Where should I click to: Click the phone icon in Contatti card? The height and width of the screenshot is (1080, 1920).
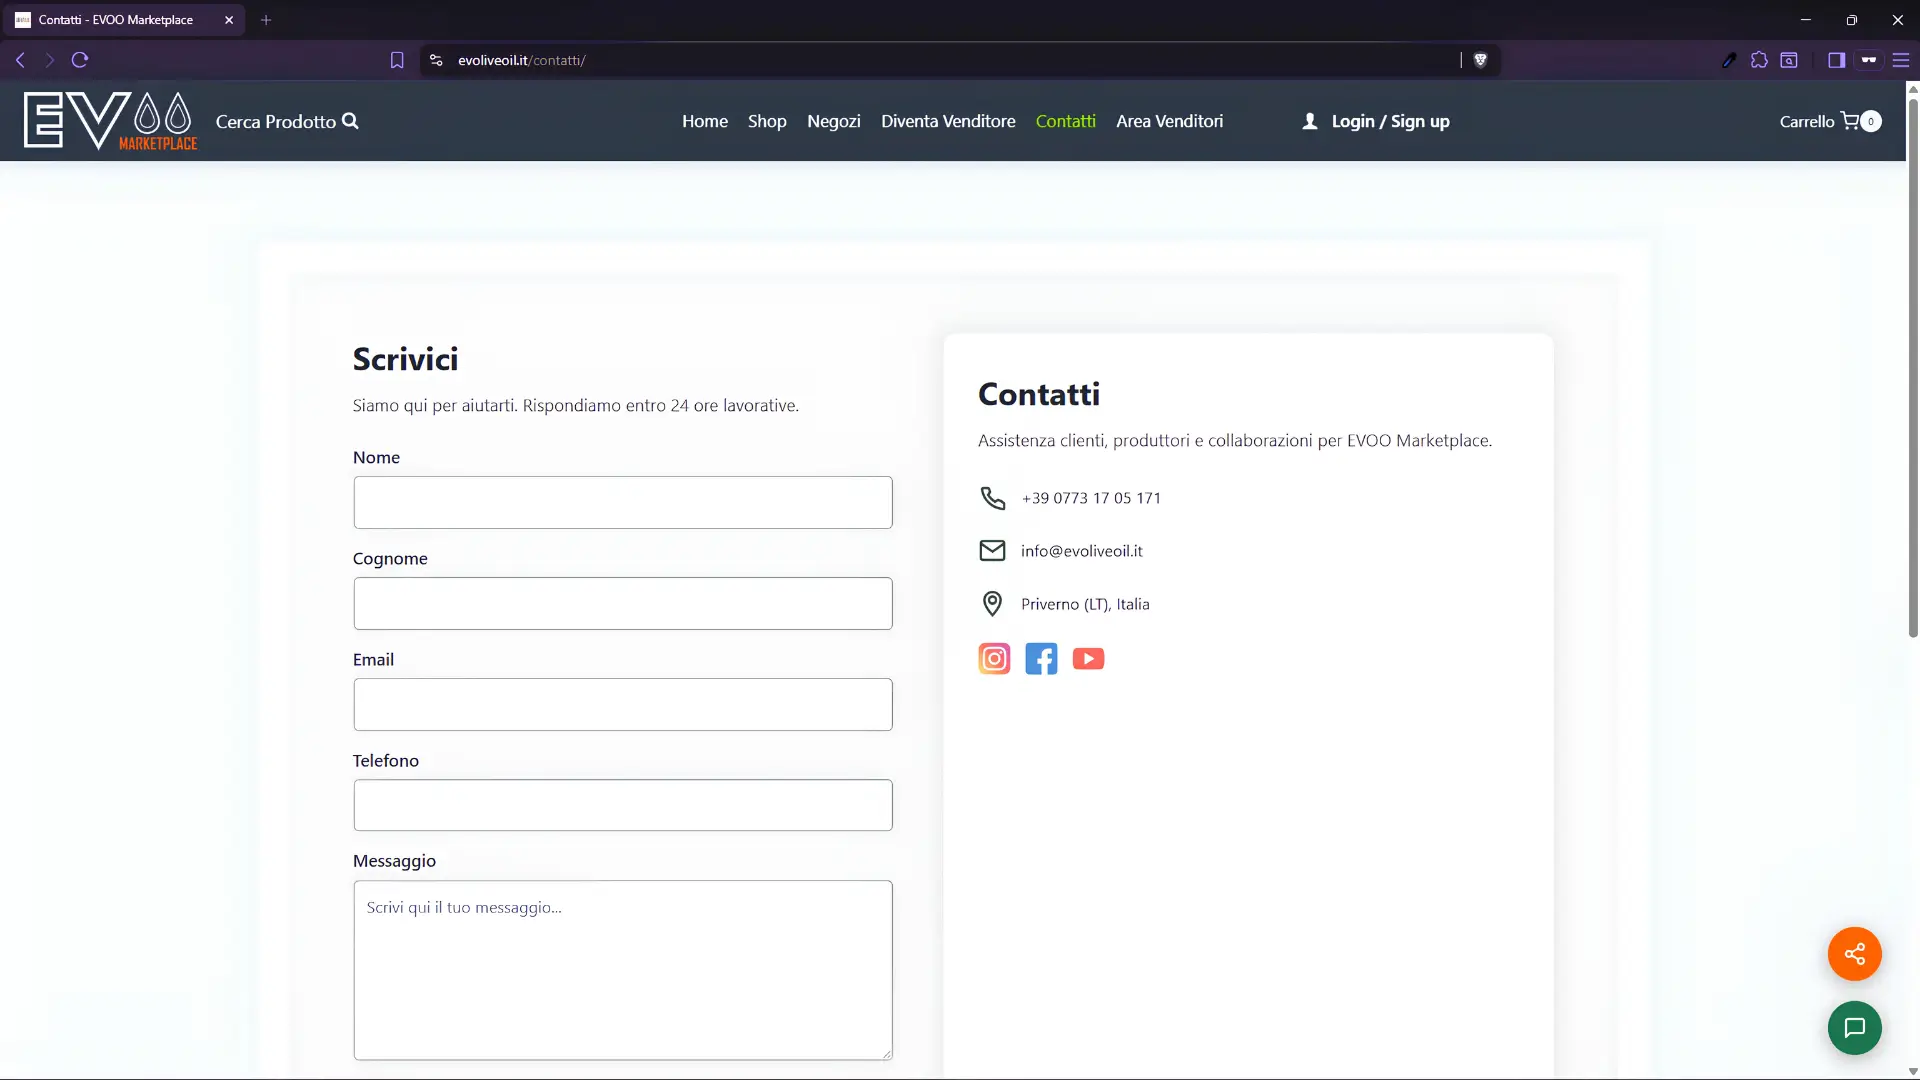click(x=992, y=498)
